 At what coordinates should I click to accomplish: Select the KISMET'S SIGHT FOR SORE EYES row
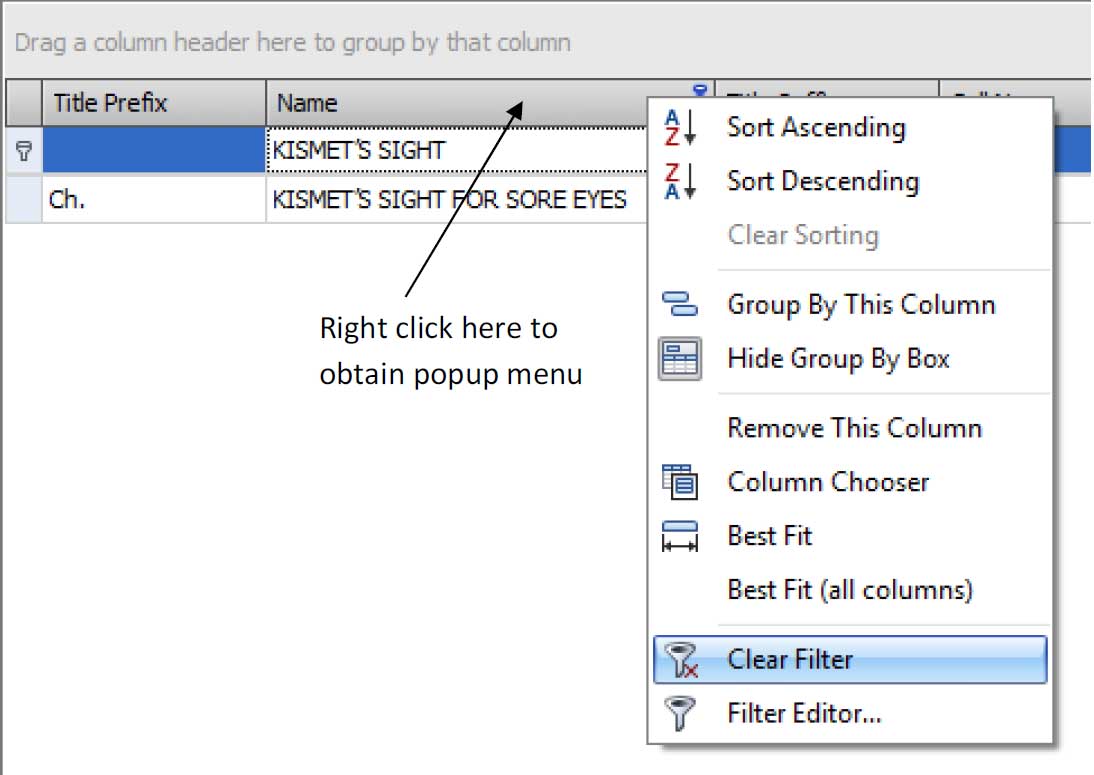(449, 200)
